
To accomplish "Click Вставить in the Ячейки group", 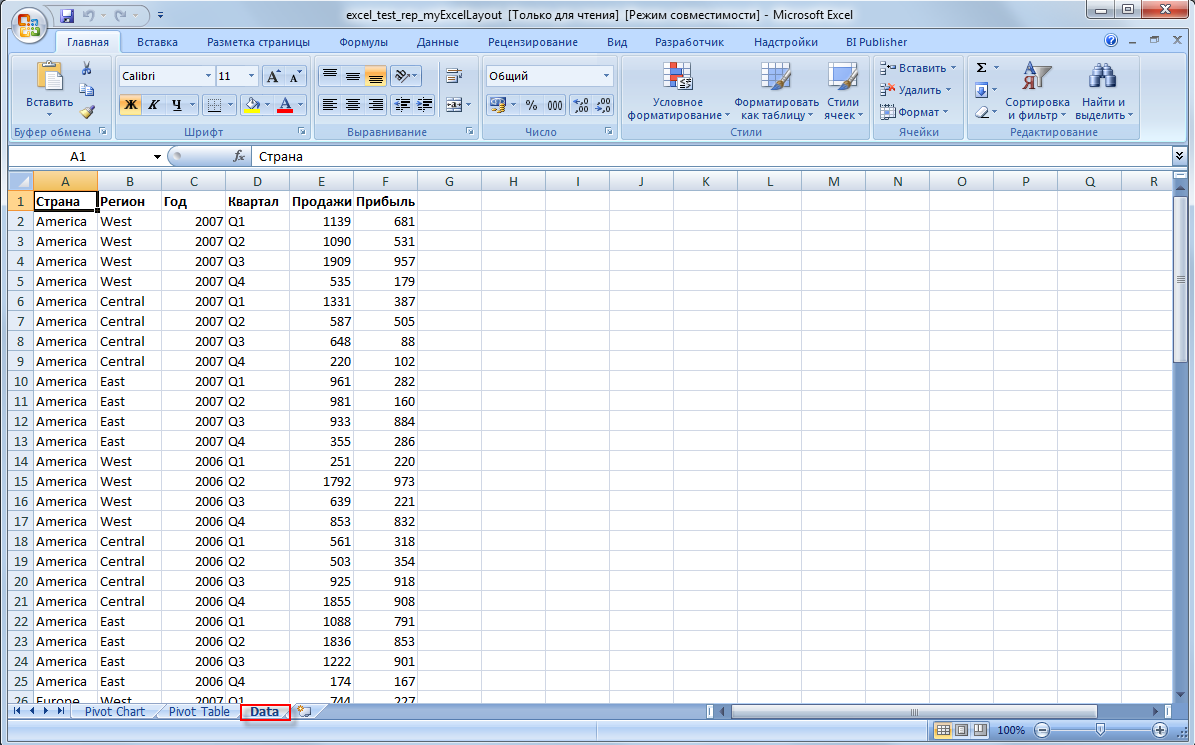I will pyautogui.click(x=918, y=68).
